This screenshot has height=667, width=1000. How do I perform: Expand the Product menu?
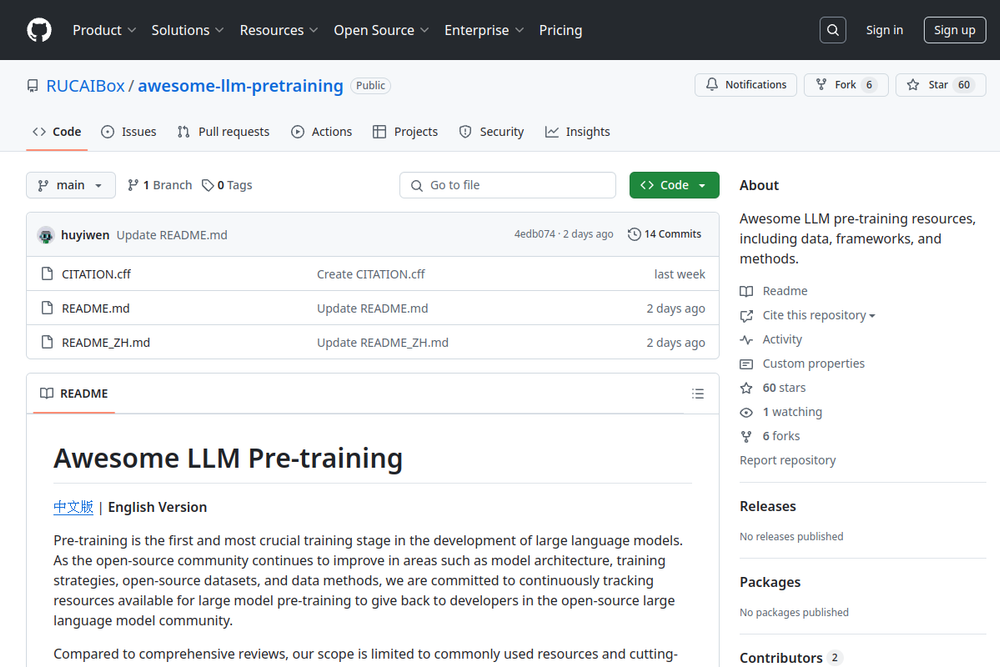[104, 30]
